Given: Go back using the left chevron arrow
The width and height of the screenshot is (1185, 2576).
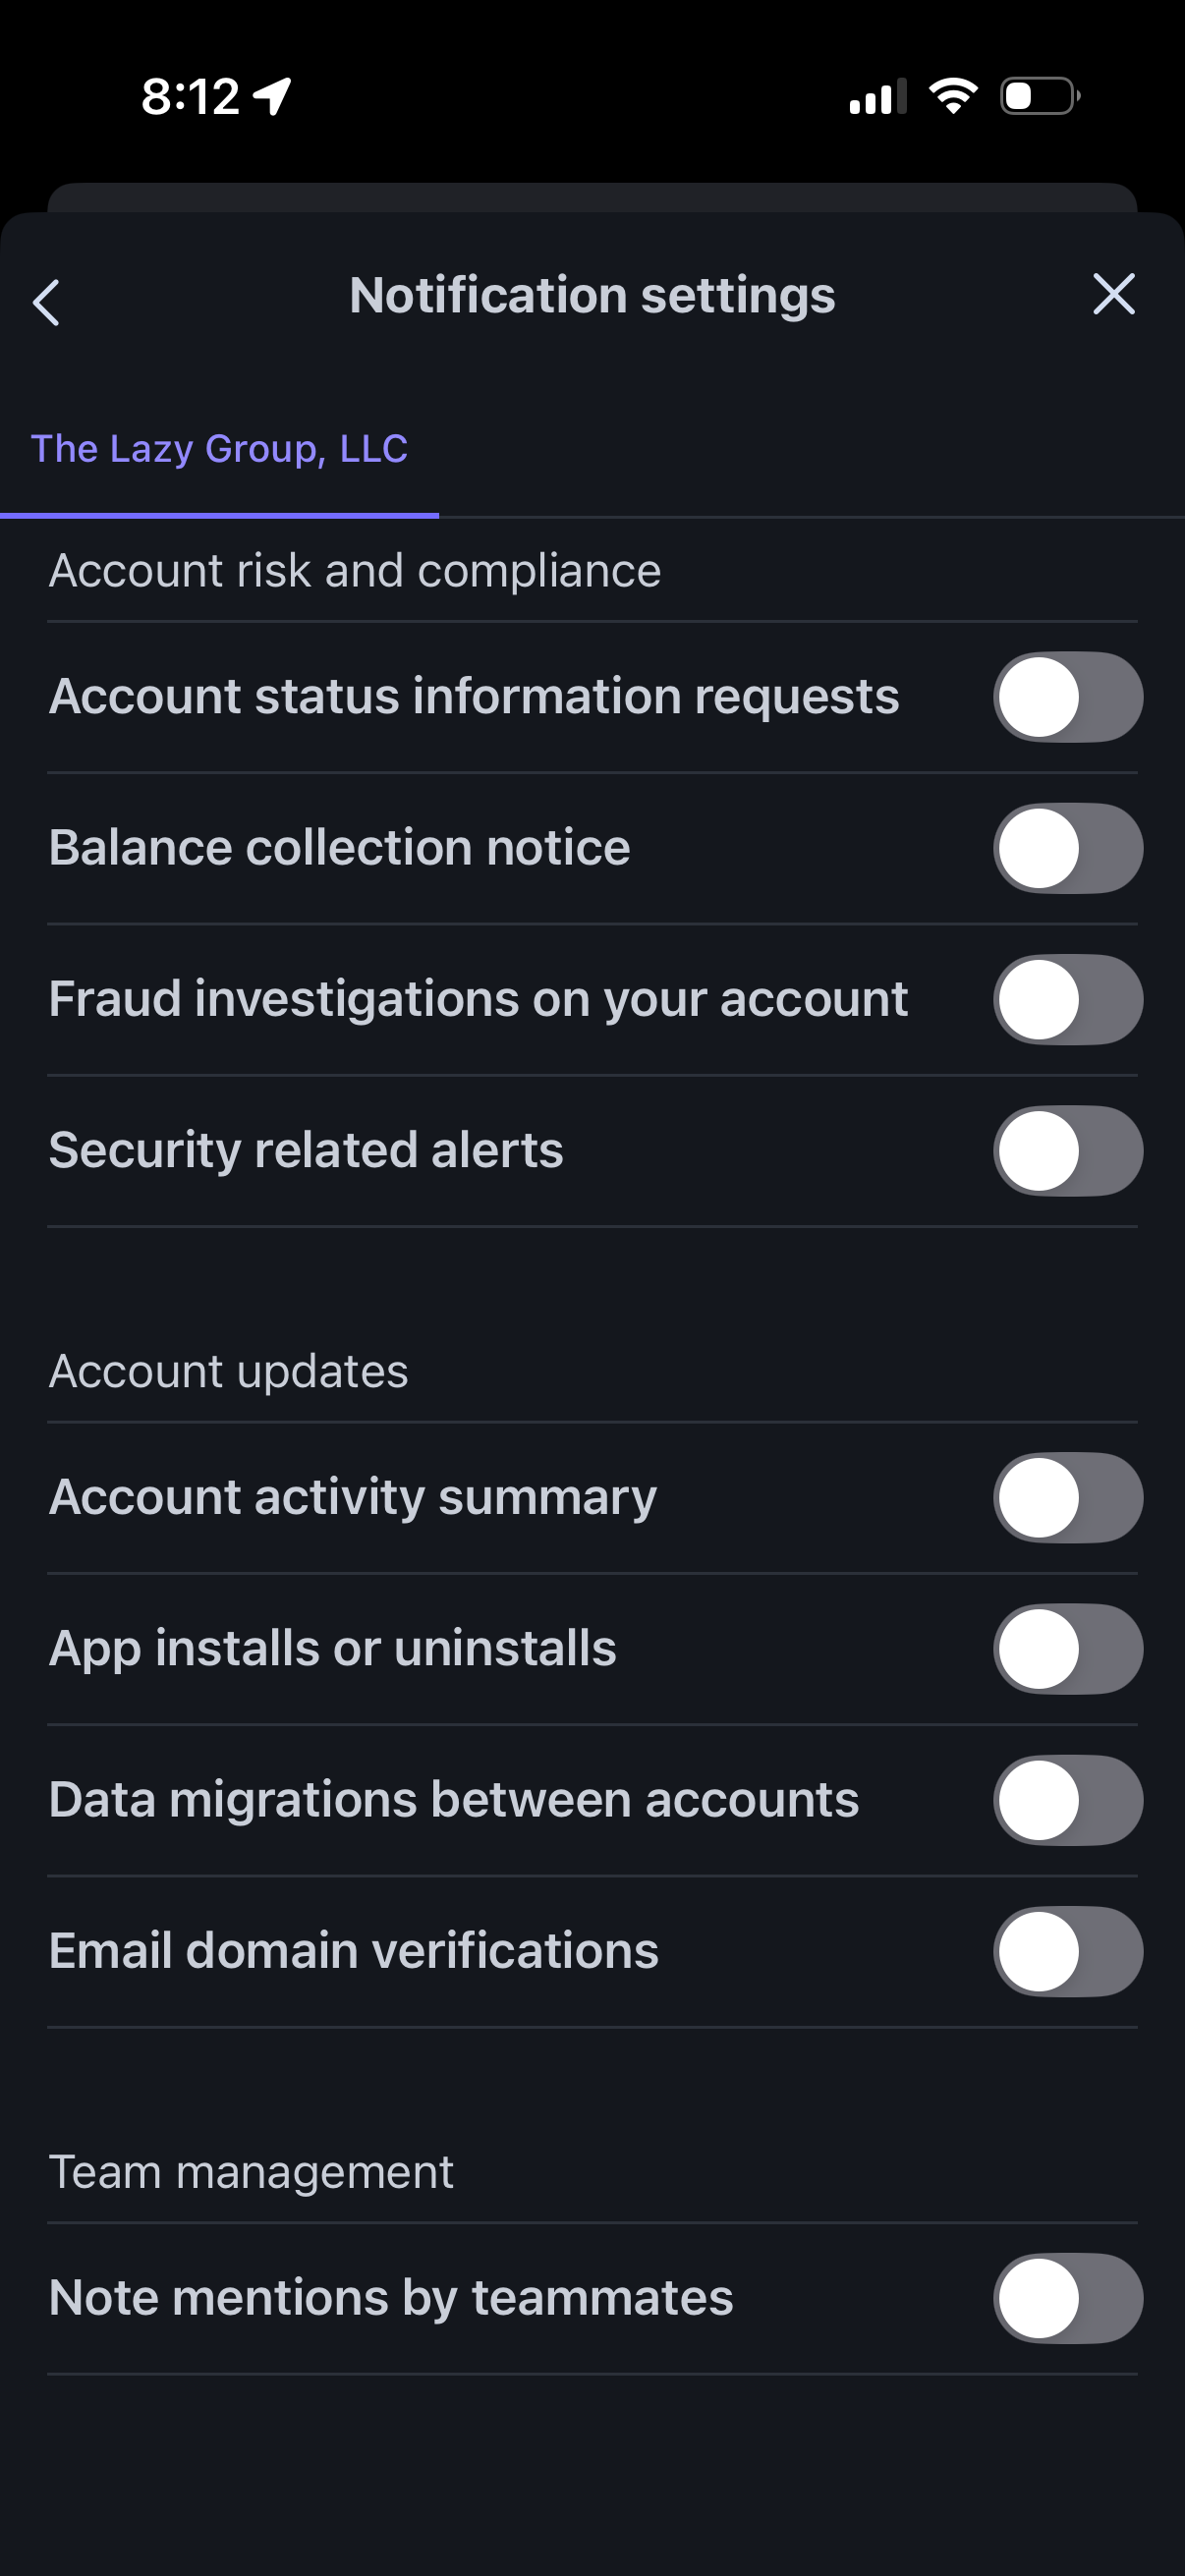Looking at the screenshot, I should [47, 302].
